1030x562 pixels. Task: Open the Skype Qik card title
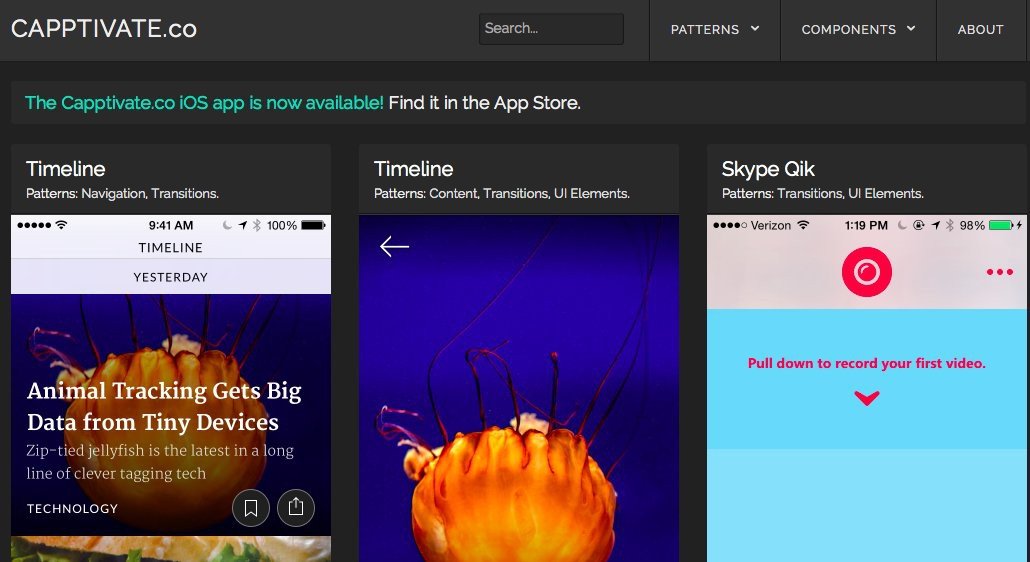(768, 169)
